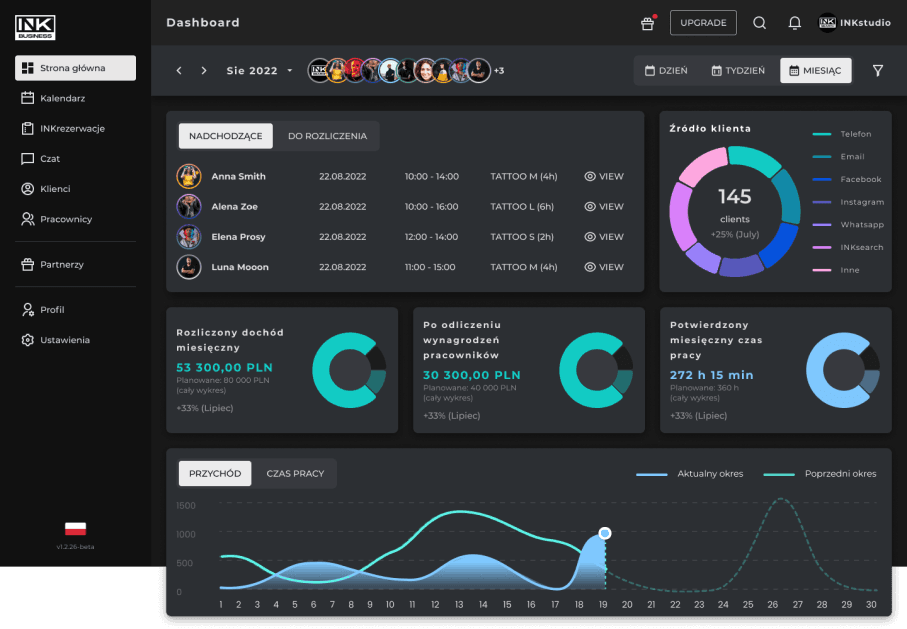The image size is (907, 629).
Task: Click the 12:00 - 14:00 time
Action: pyautogui.click(x=431, y=237)
